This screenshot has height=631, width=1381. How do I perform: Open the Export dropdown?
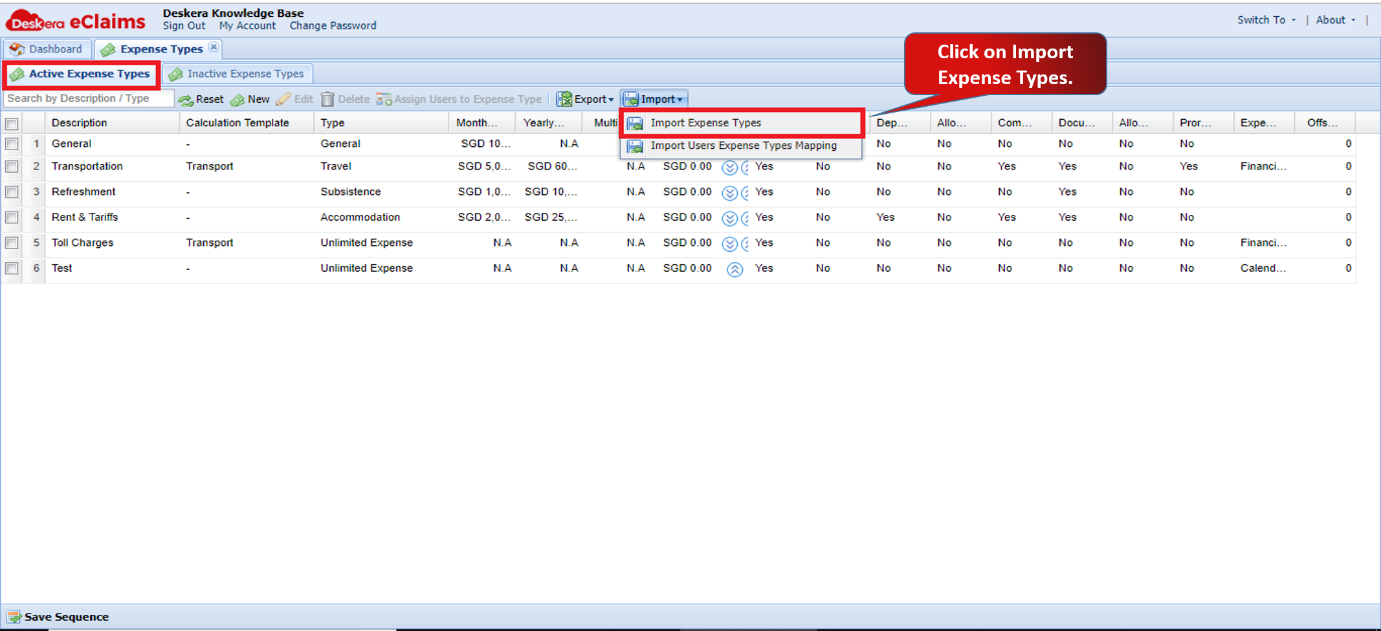[x=585, y=100]
